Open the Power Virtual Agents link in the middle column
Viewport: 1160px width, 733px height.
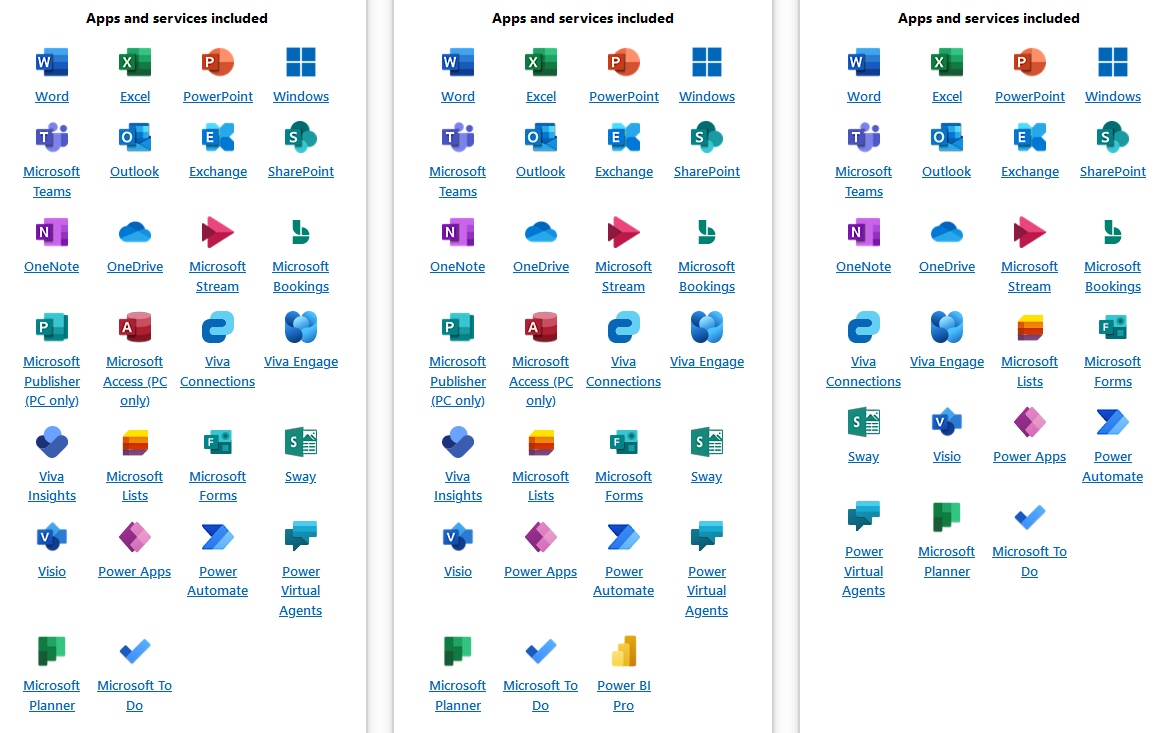coord(707,591)
